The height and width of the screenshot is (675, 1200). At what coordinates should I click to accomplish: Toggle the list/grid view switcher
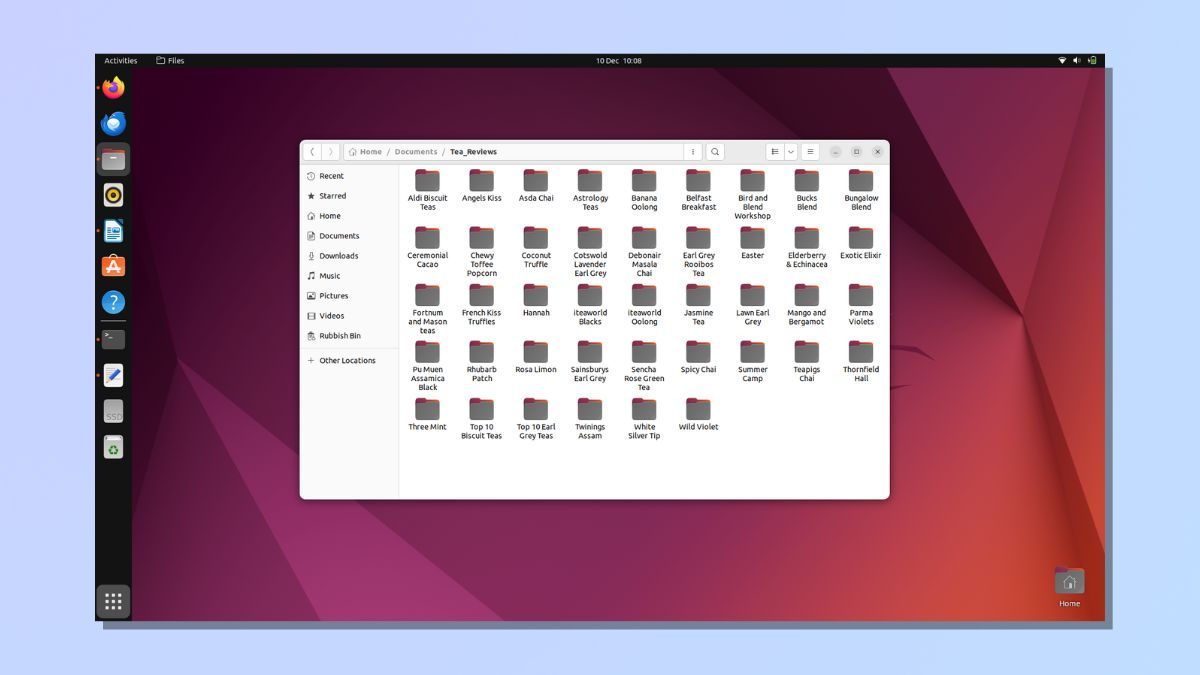775,151
